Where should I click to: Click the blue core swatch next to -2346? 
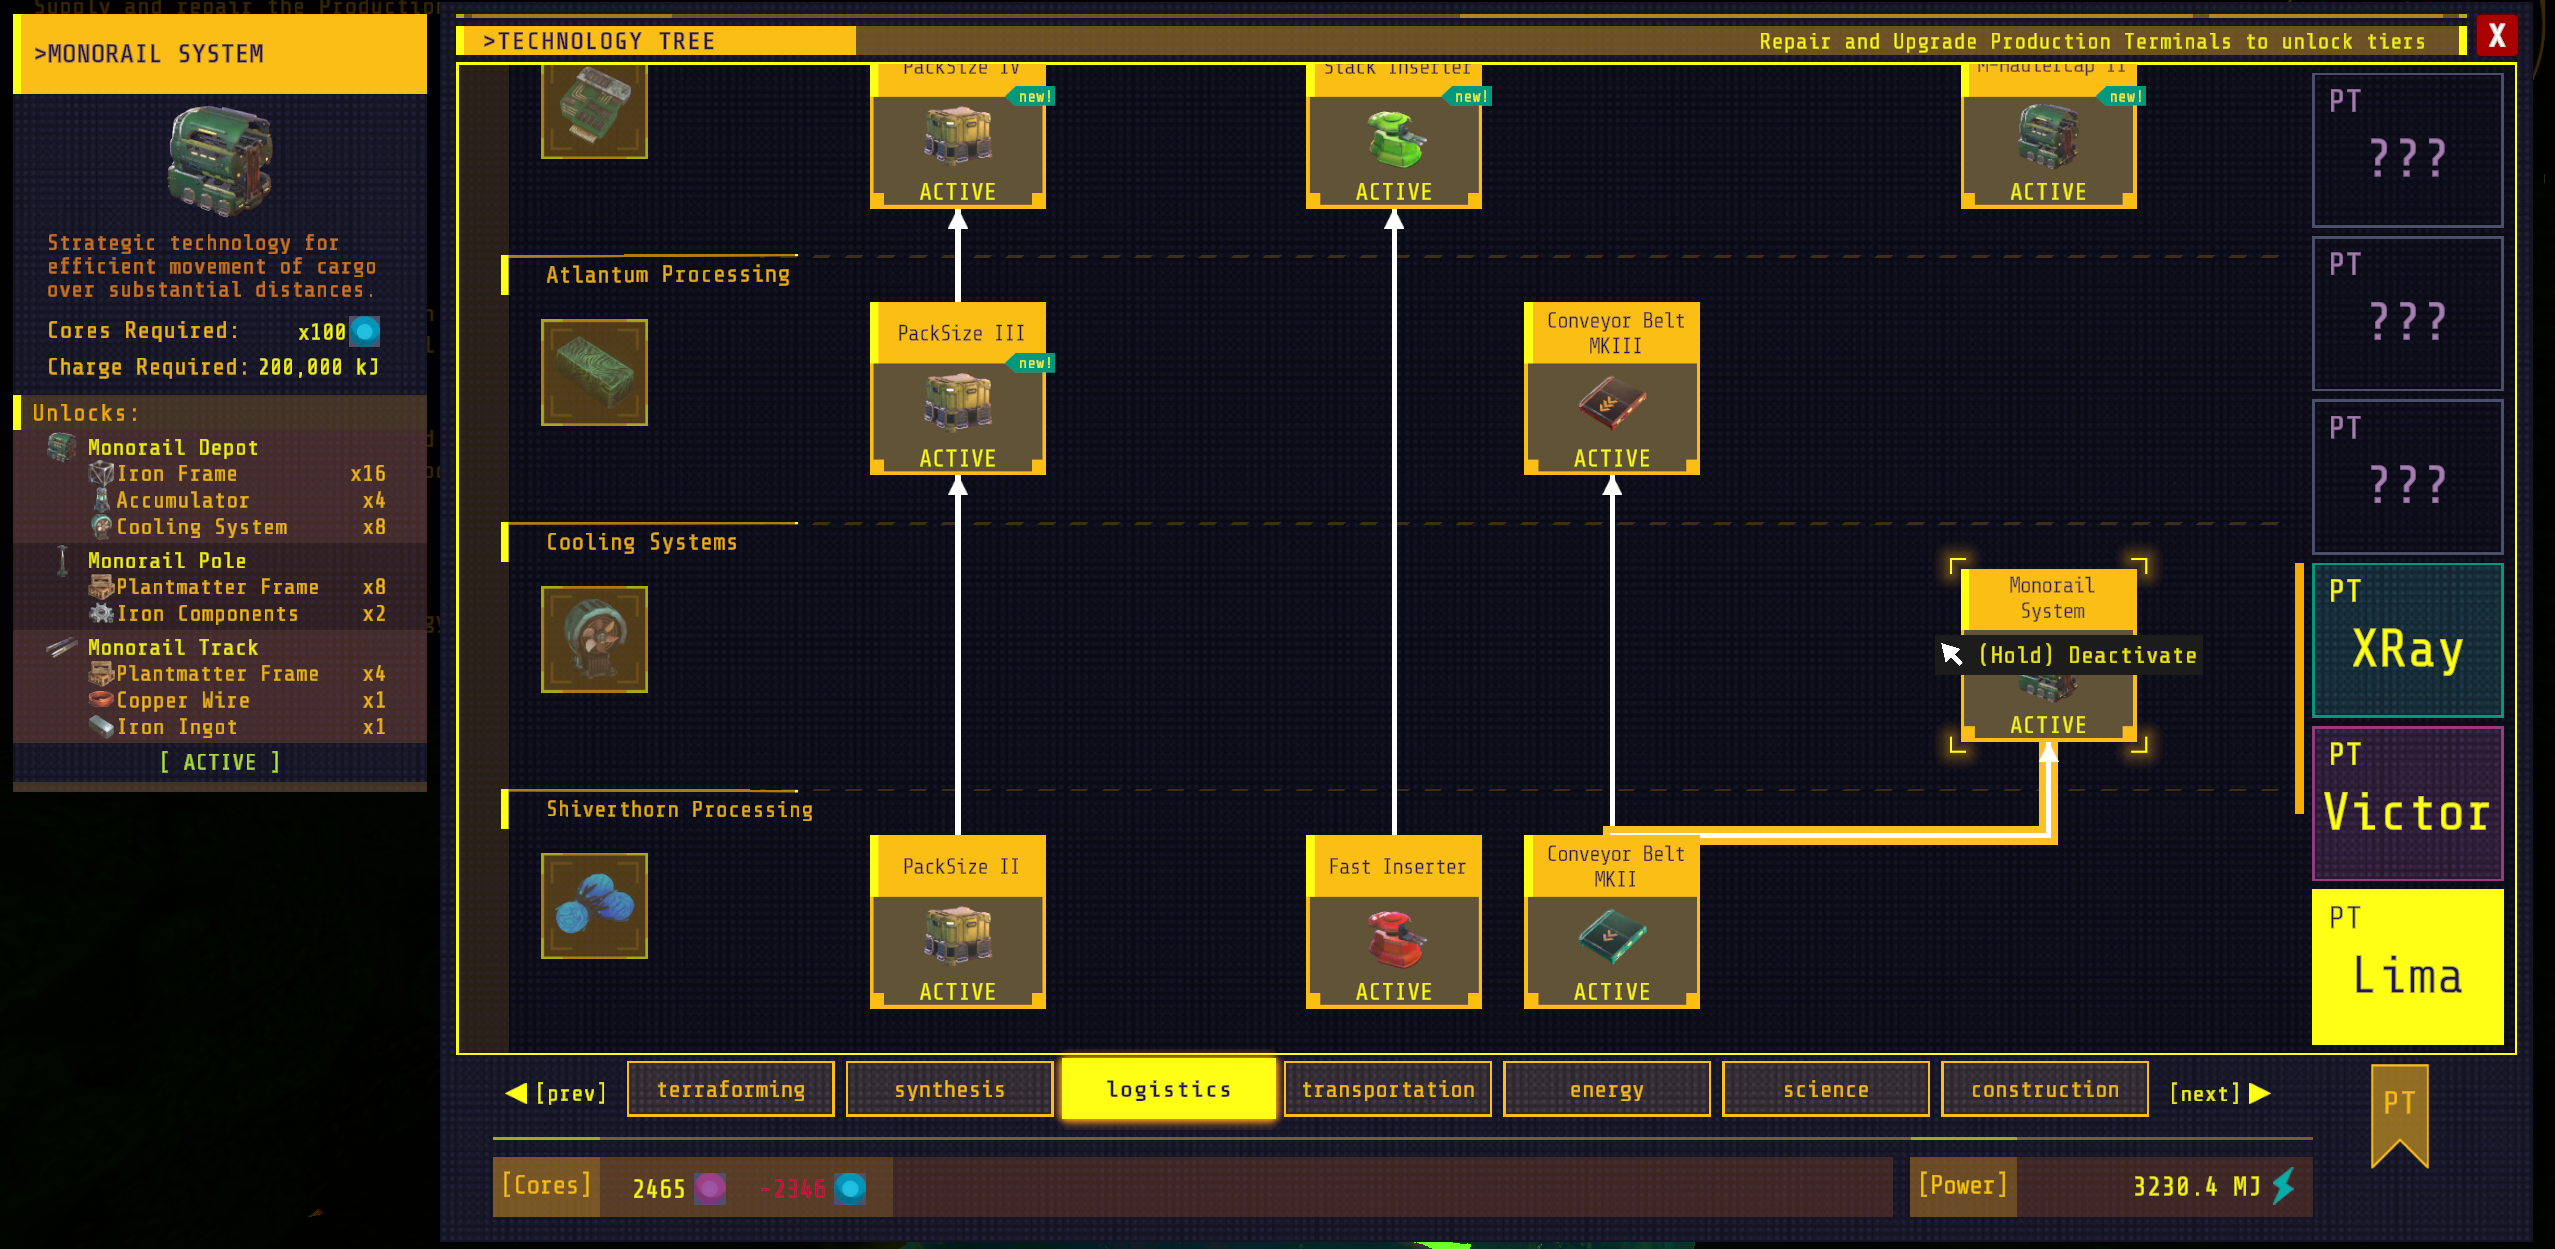pos(851,1188)
